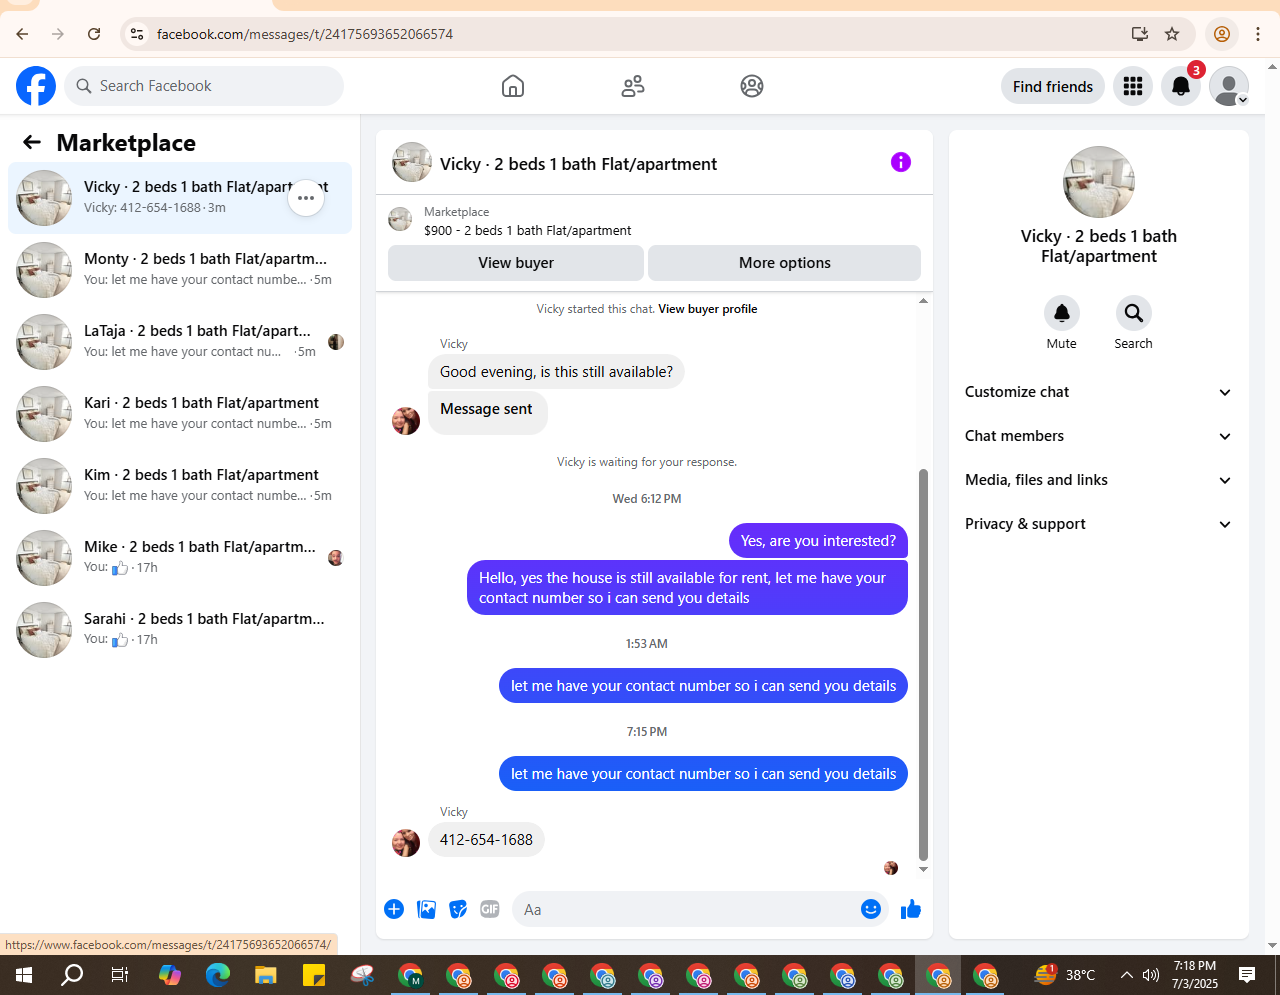Click the 'Yes, are you interested?' message
1280x995 pixels.
pos(818,541)
